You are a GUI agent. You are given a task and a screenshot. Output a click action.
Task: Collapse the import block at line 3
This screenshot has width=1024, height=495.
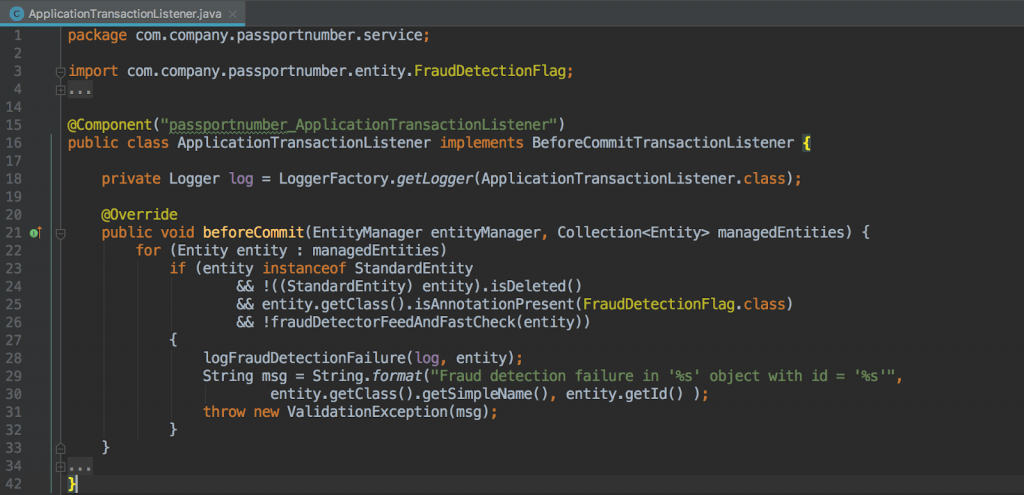pyautogui.click(x=60, y=72)
